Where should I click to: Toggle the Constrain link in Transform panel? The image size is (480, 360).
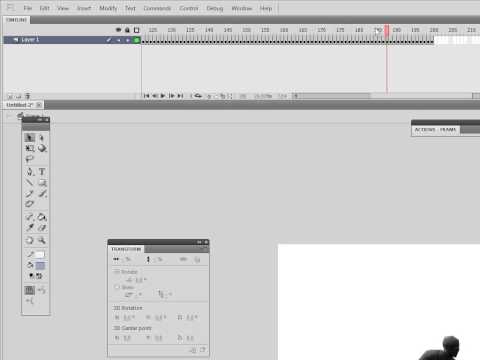183,259
